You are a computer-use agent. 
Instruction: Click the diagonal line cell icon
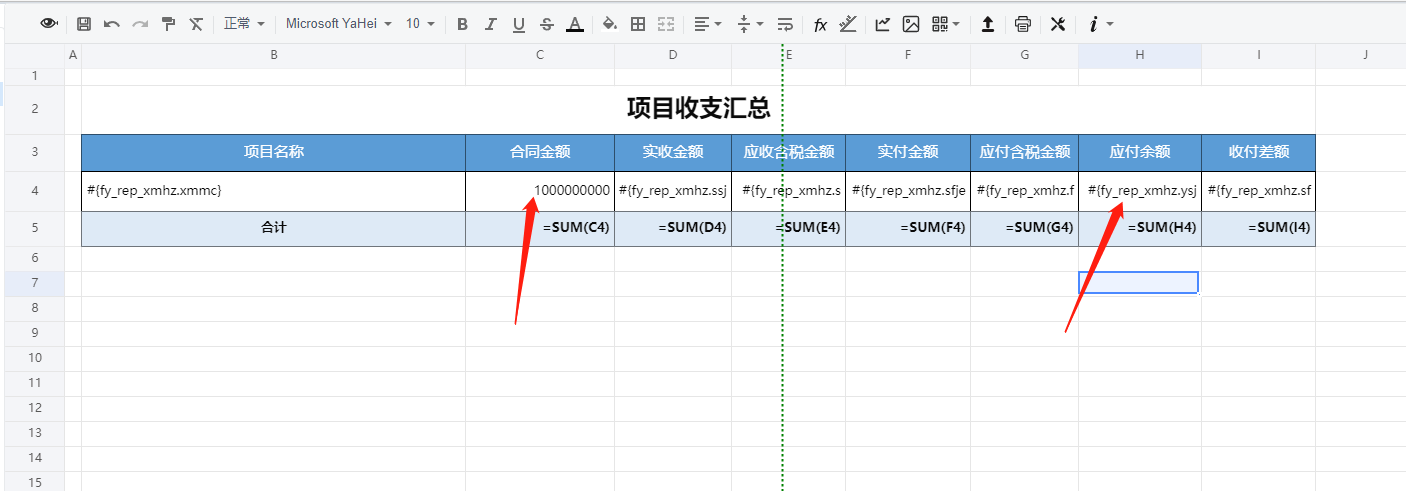848,24
